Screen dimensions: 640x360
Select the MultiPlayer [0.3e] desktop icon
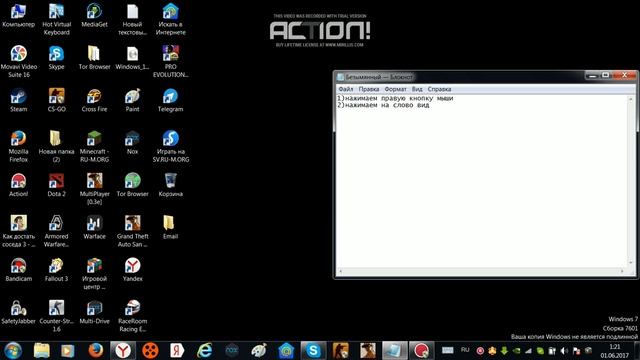tap(94, 189)
